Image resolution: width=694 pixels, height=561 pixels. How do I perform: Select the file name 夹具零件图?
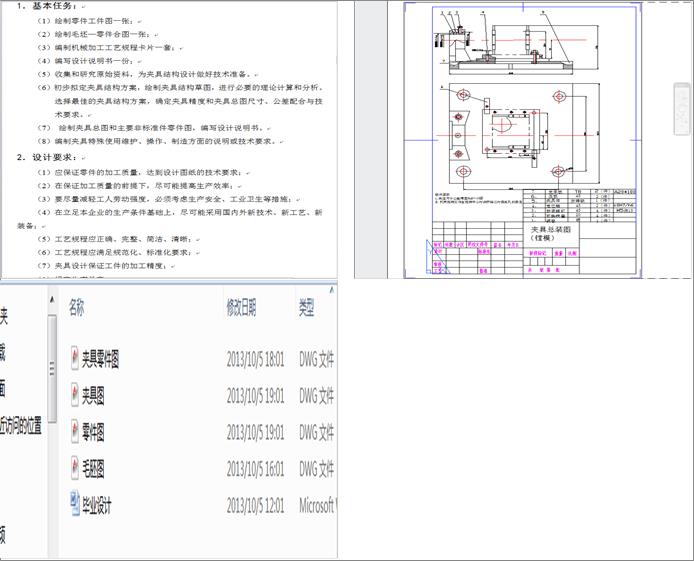click(x=100, y=359)
